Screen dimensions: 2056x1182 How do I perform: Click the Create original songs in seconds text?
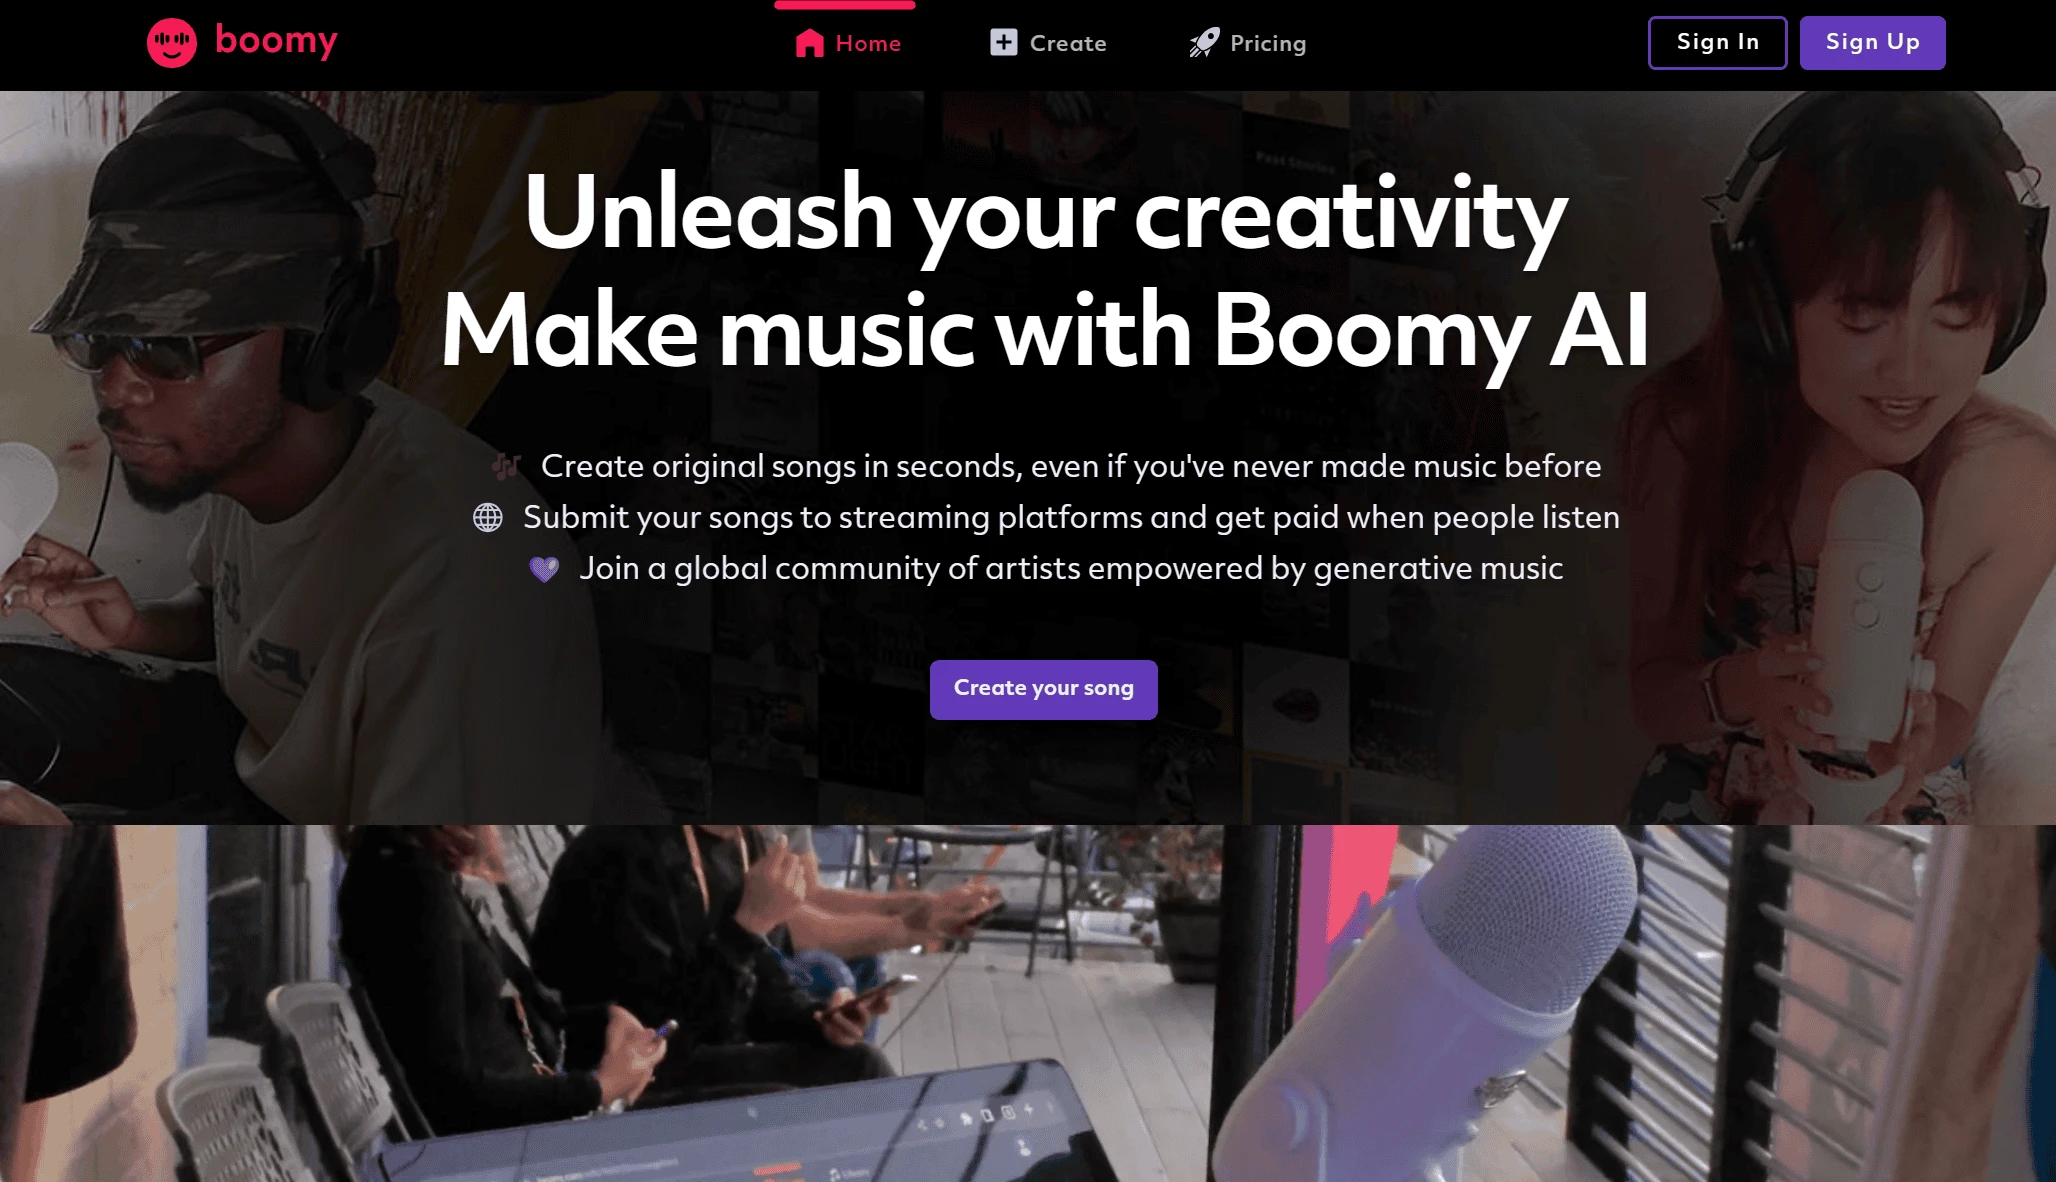(x=1071, y=466)
